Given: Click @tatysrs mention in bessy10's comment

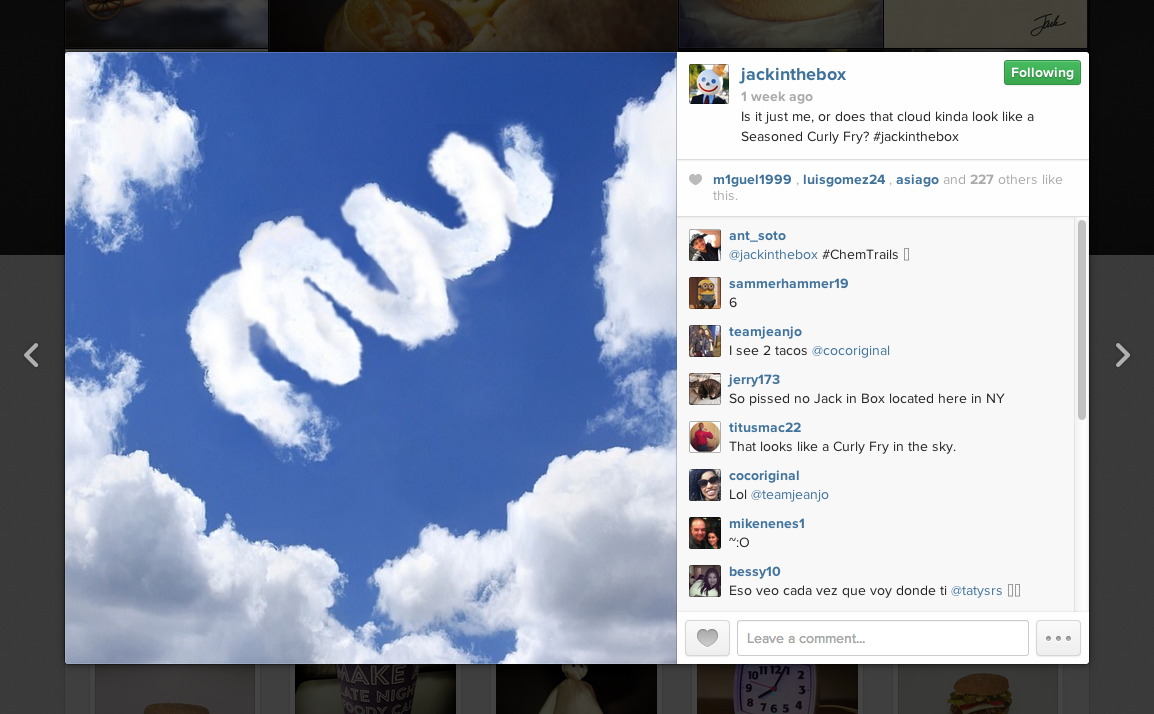Looking at the screenshot, I should pos(977,591).
